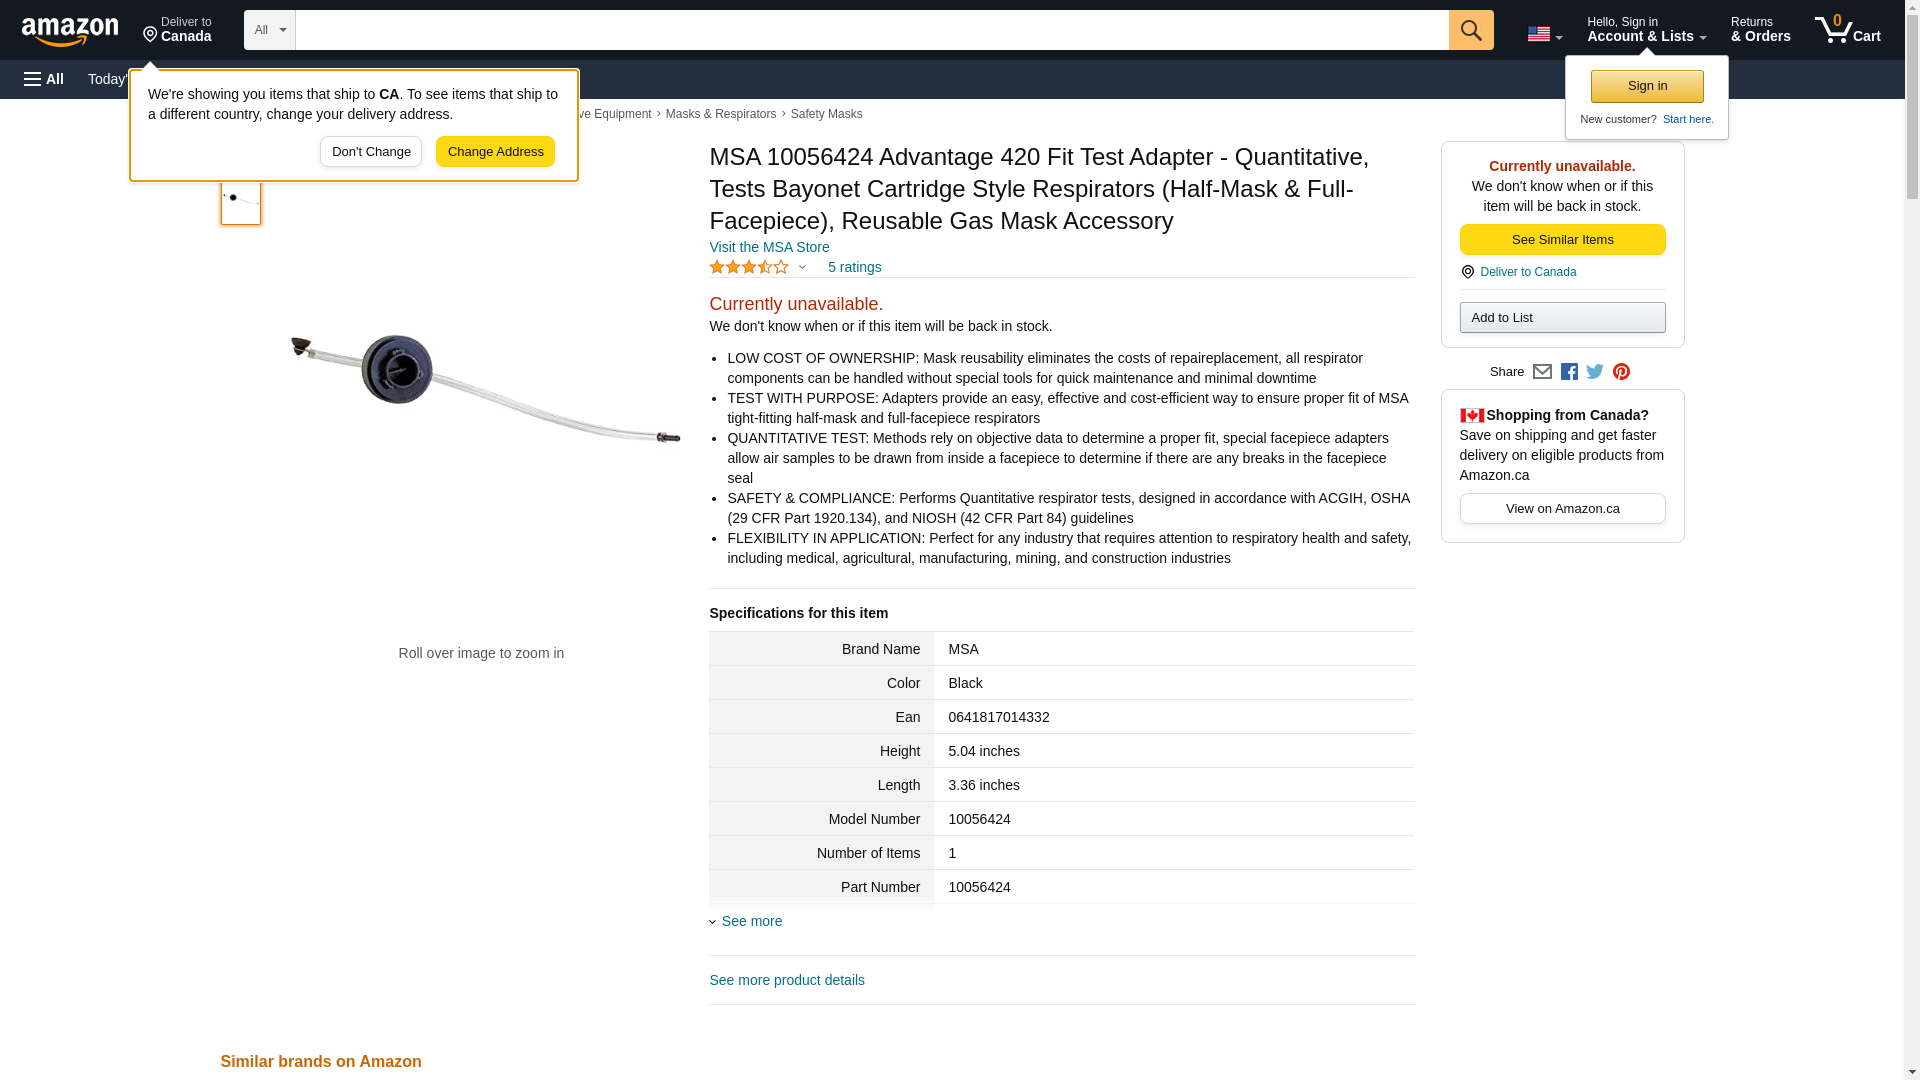
Task: Click the Amazon logo
Action: 70,31
